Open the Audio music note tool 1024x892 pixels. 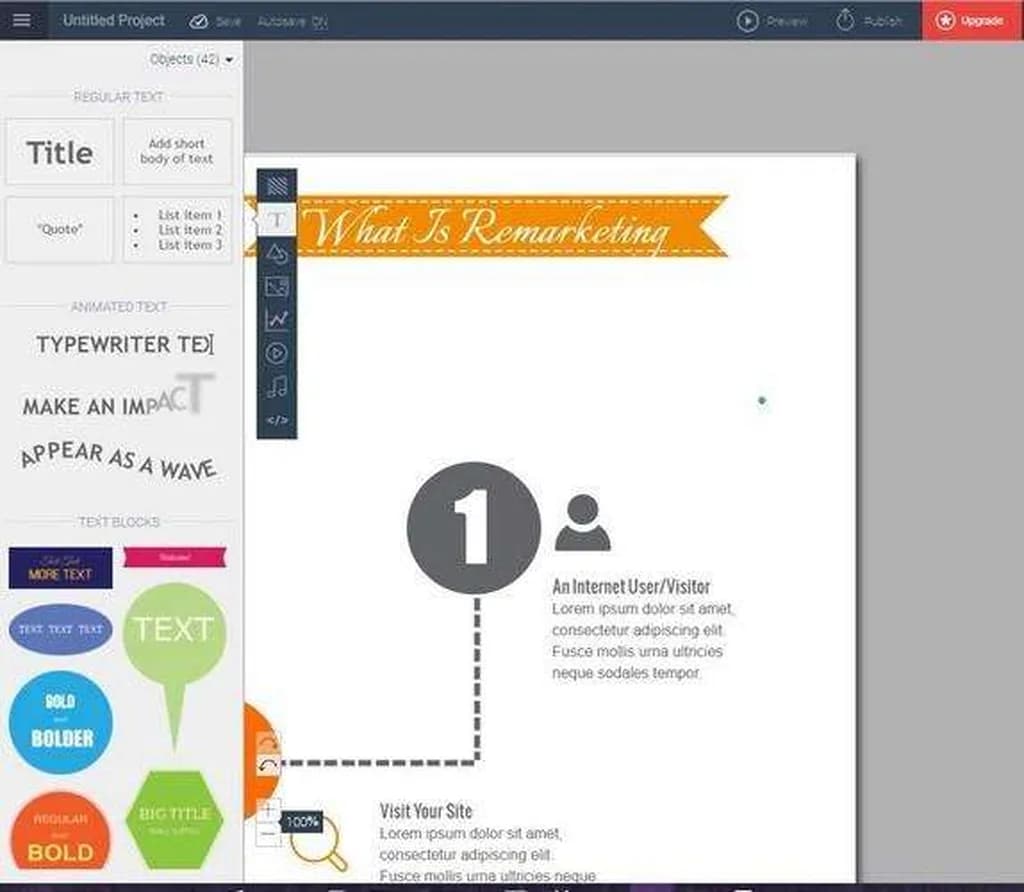[277, 386]
